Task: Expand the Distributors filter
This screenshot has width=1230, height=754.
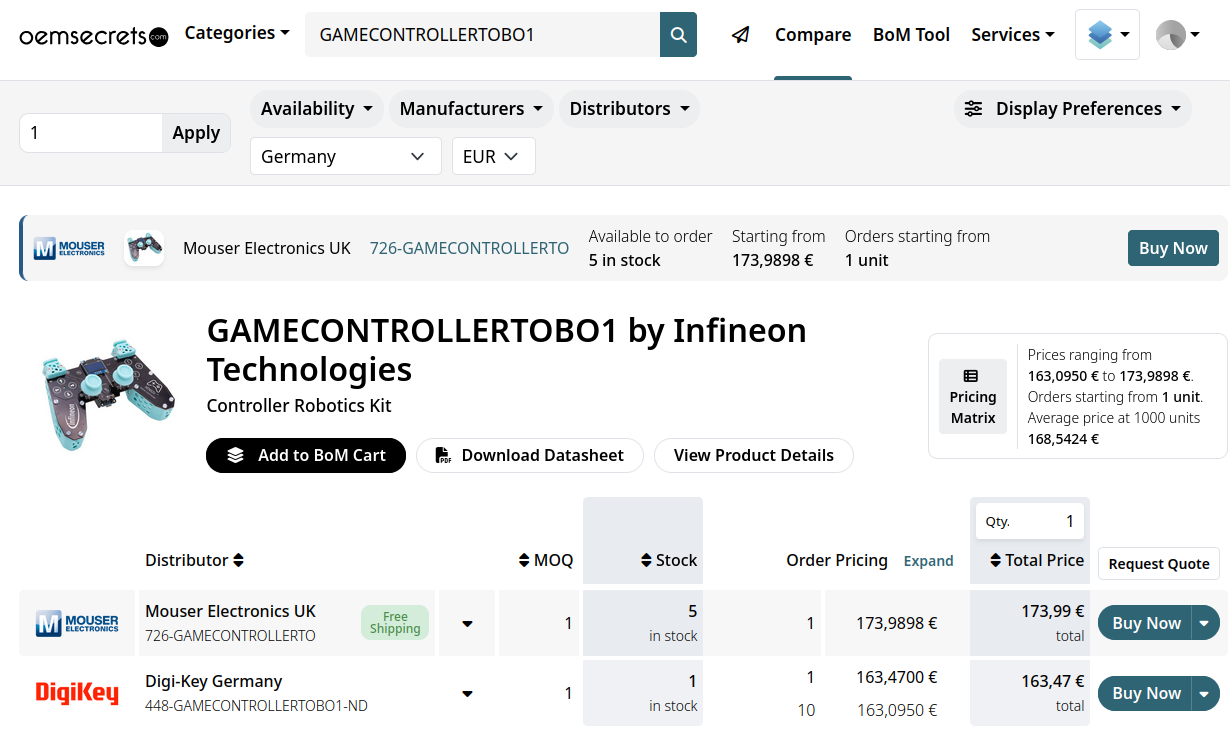Action: 629,109
